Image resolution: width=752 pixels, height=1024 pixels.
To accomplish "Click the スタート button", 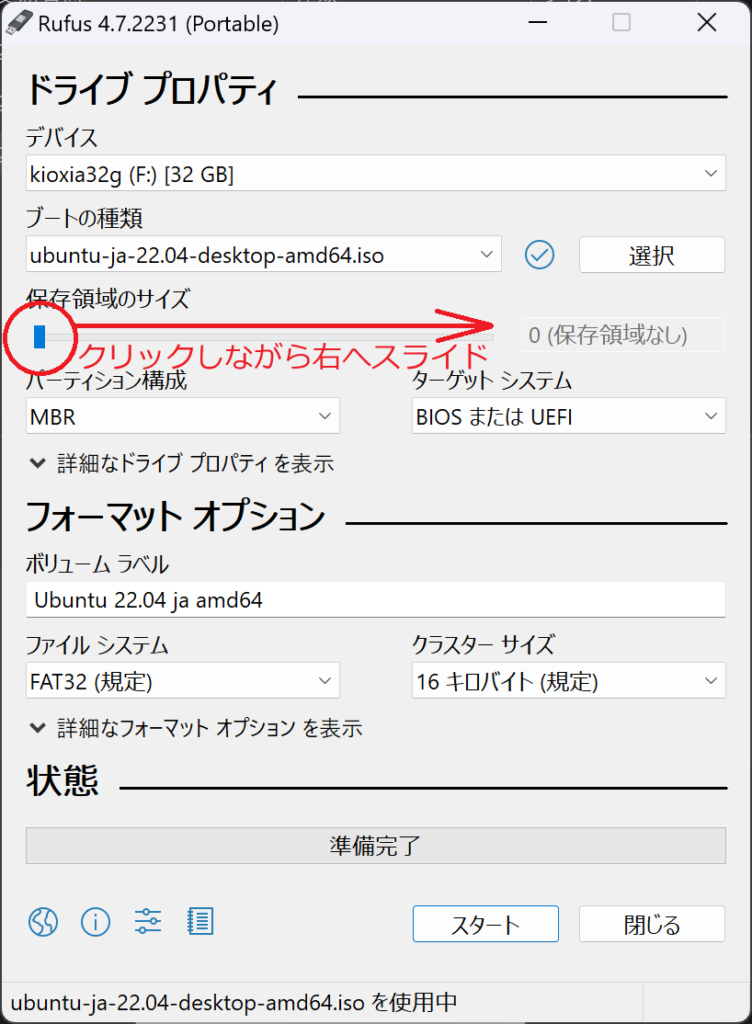I will (486, 923).
